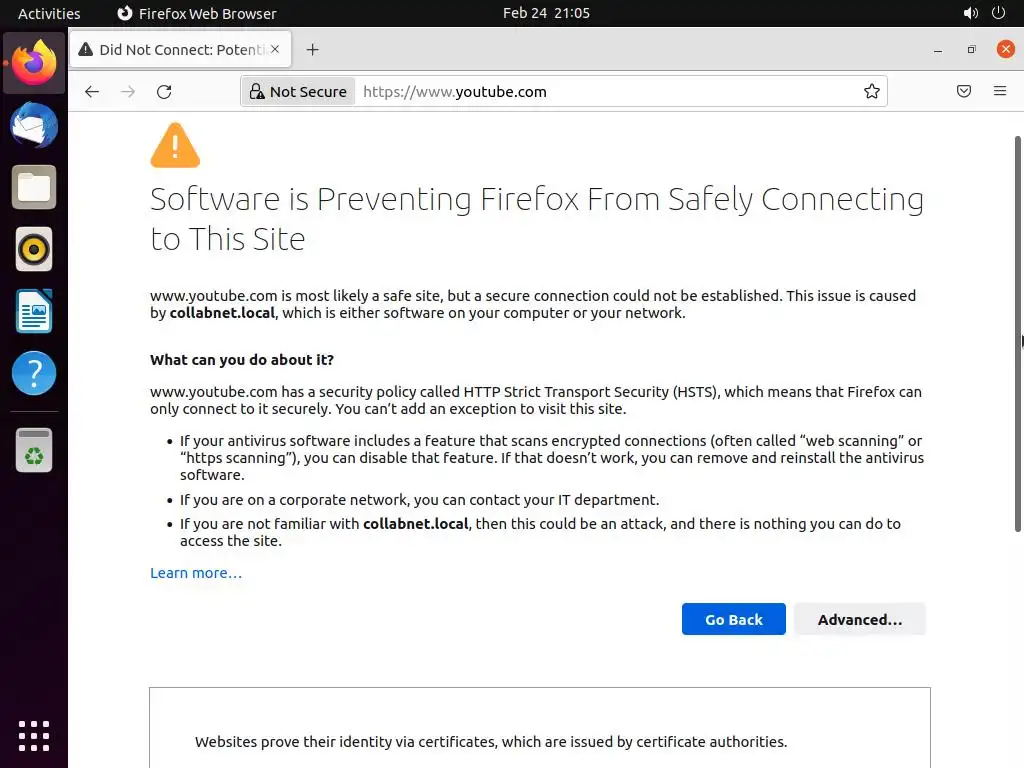Open the Activities overview
The height and width of the screenshot is (768, 1024).
(x=49, y=13)
